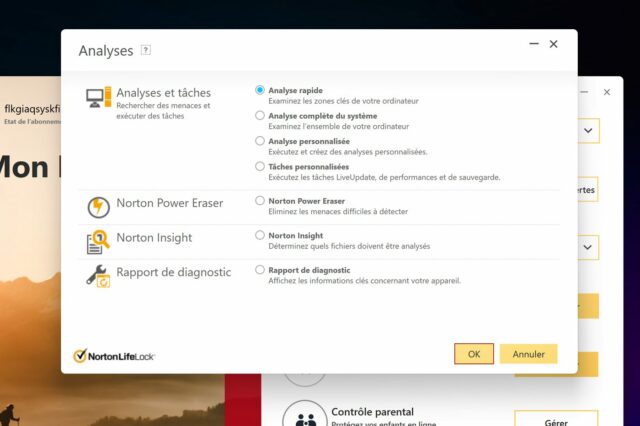Viewport: 640px width, 426px height.
Task: Expand the lower chevron dropdown behind dialog
Action: click(x=588, y=247)
